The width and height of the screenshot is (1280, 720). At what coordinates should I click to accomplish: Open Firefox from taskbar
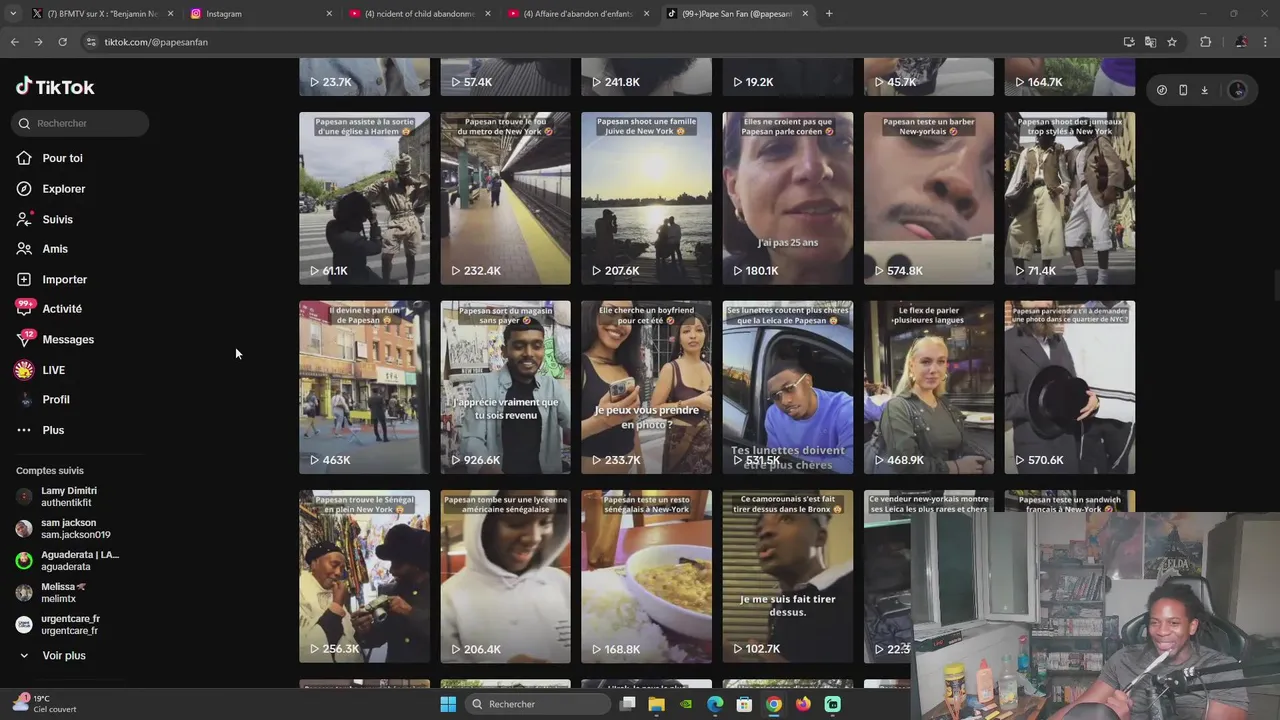[803, 704]
